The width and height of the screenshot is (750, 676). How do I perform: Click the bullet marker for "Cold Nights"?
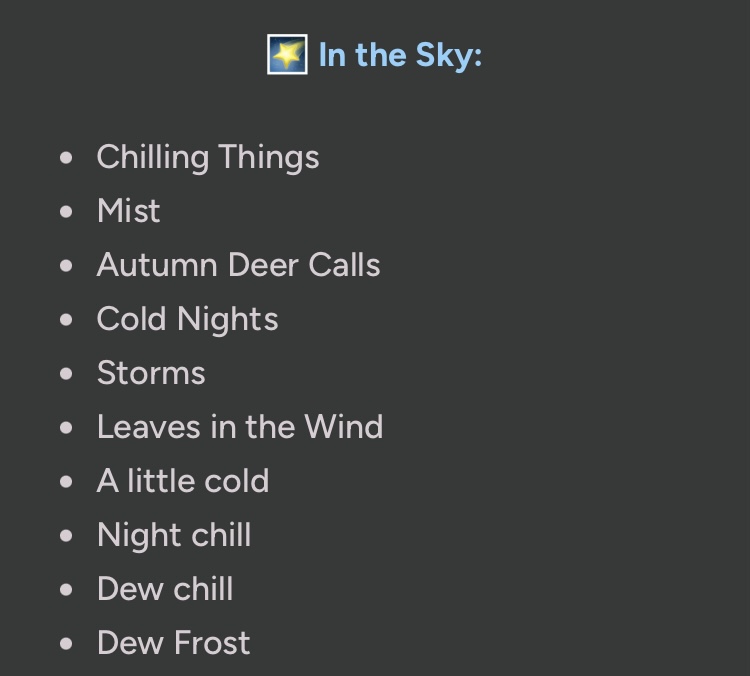coord(67,320)
